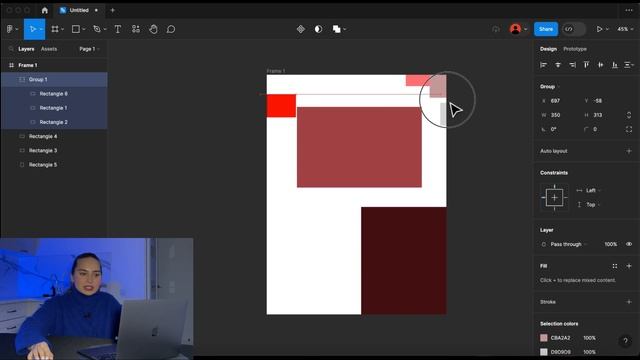Click the width W field
640x360 pixels.
559,115
